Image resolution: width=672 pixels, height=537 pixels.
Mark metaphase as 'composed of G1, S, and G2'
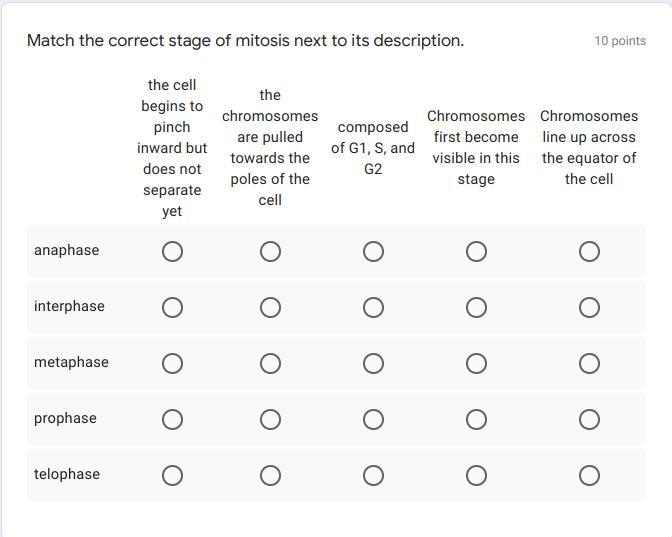pyautogui.click(x=373, y=363)
